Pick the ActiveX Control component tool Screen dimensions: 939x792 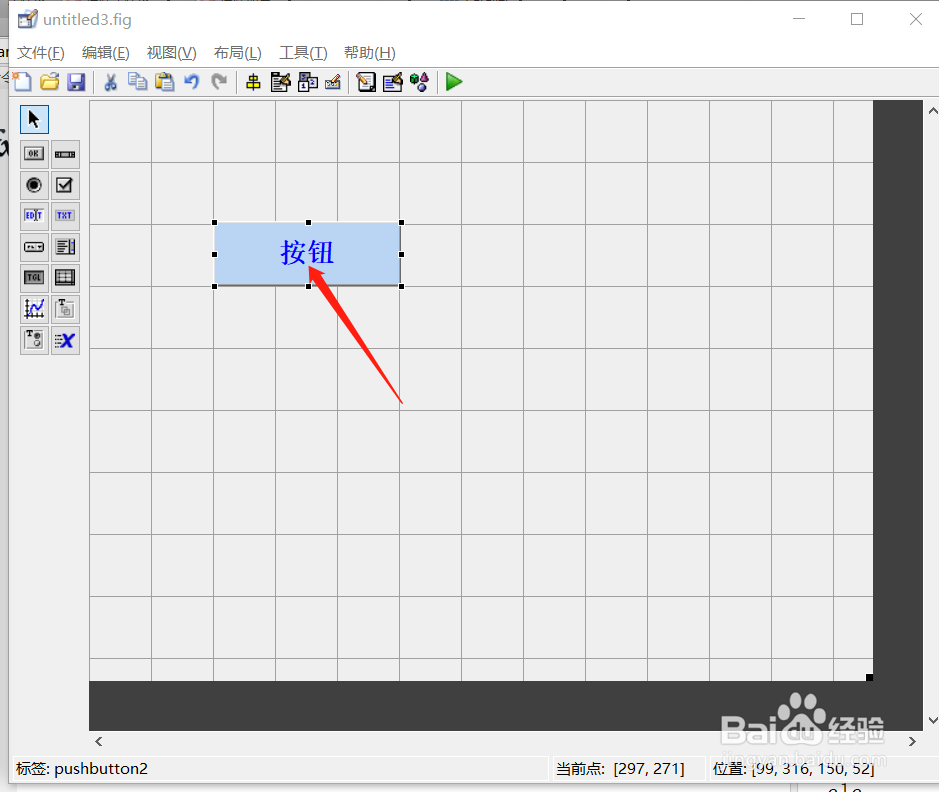(x=65, y=340)
